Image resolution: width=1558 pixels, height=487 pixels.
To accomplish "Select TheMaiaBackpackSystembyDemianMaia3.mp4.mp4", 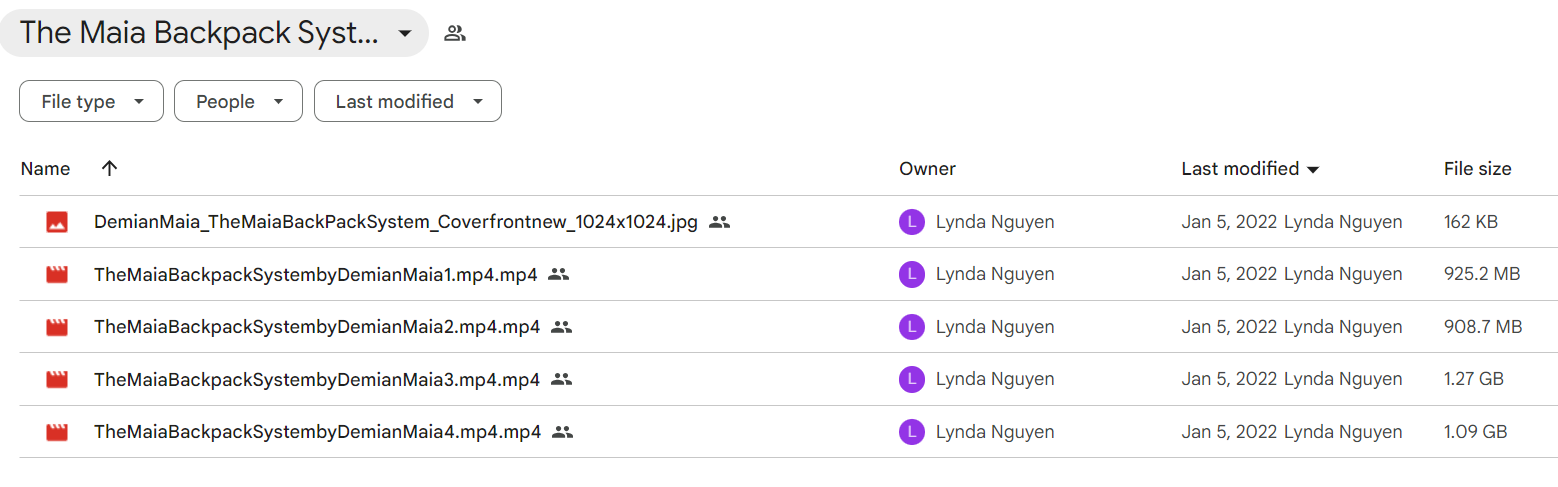I will point(317,380).
